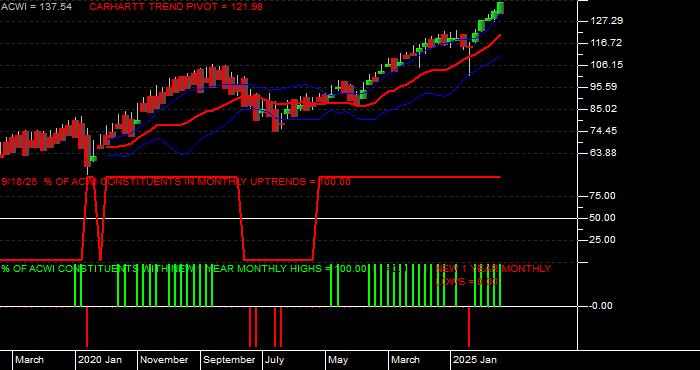Click the CARHARTT TREND PIVOT = 121.98 label

pos(176,7)
